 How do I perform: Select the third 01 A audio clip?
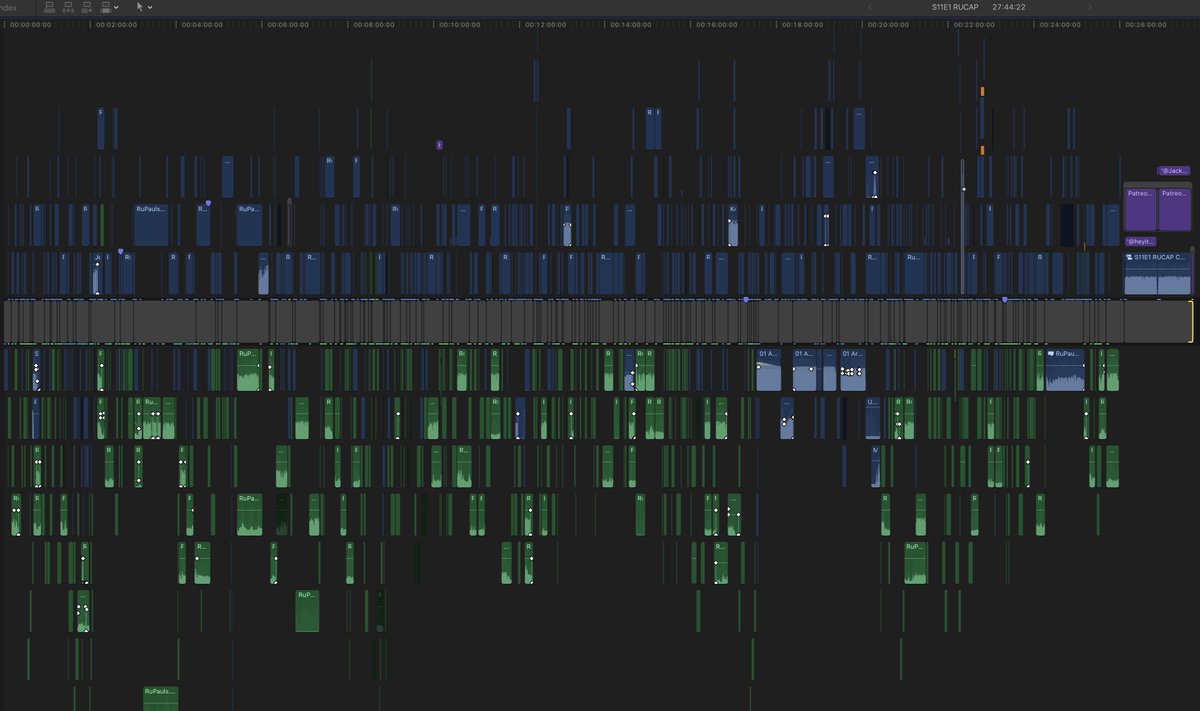853,369
